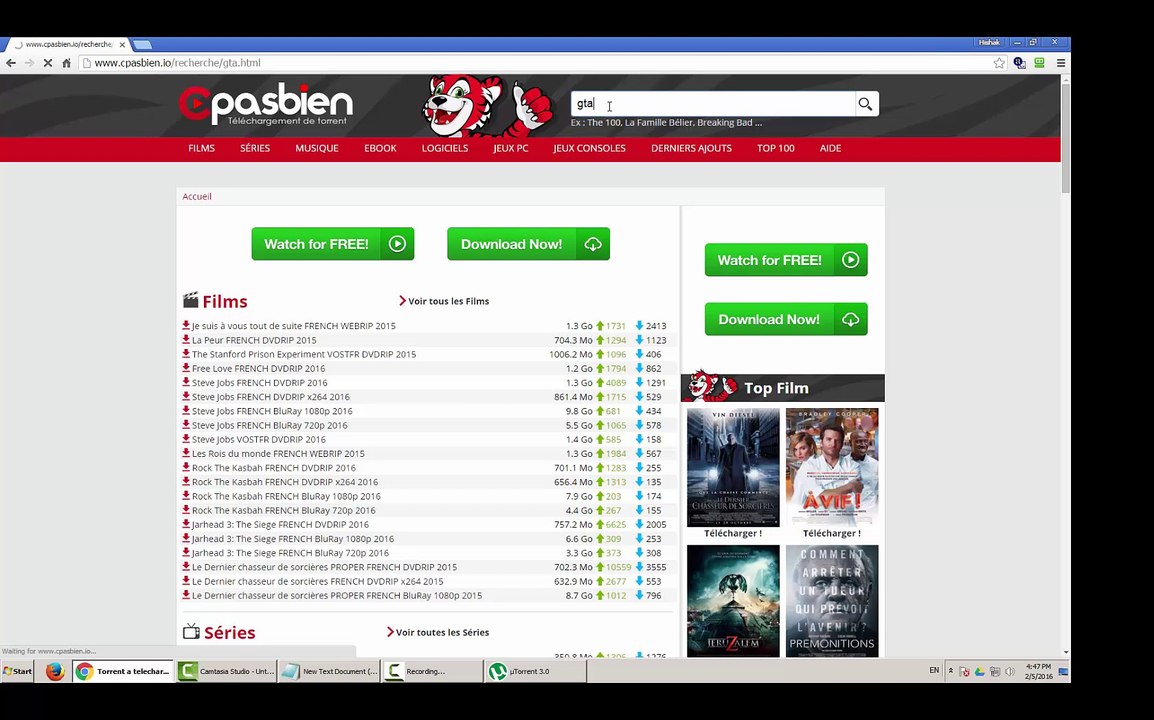Click the browser forward arrow
1154x720 pixels.
29,63
